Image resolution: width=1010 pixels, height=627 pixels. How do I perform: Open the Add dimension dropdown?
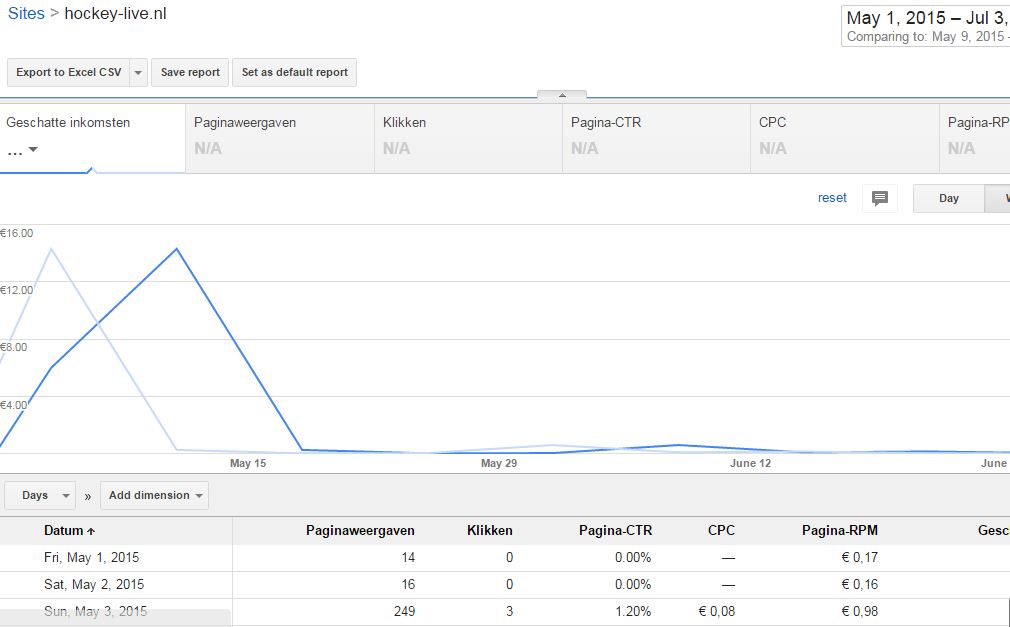(x=155, y=496)
